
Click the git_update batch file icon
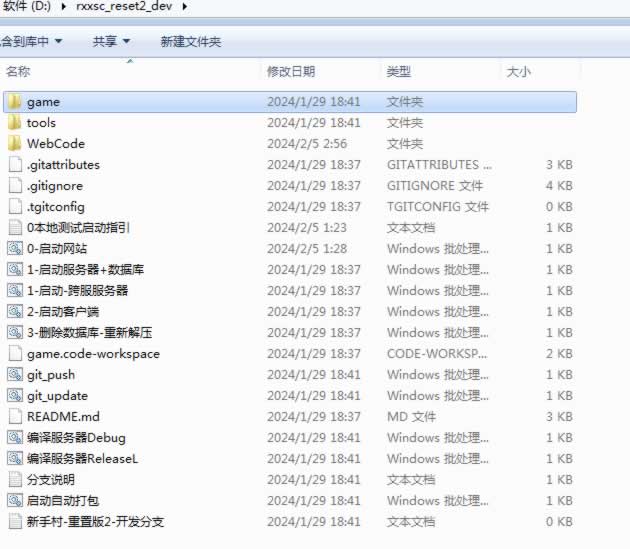[15, 395]
